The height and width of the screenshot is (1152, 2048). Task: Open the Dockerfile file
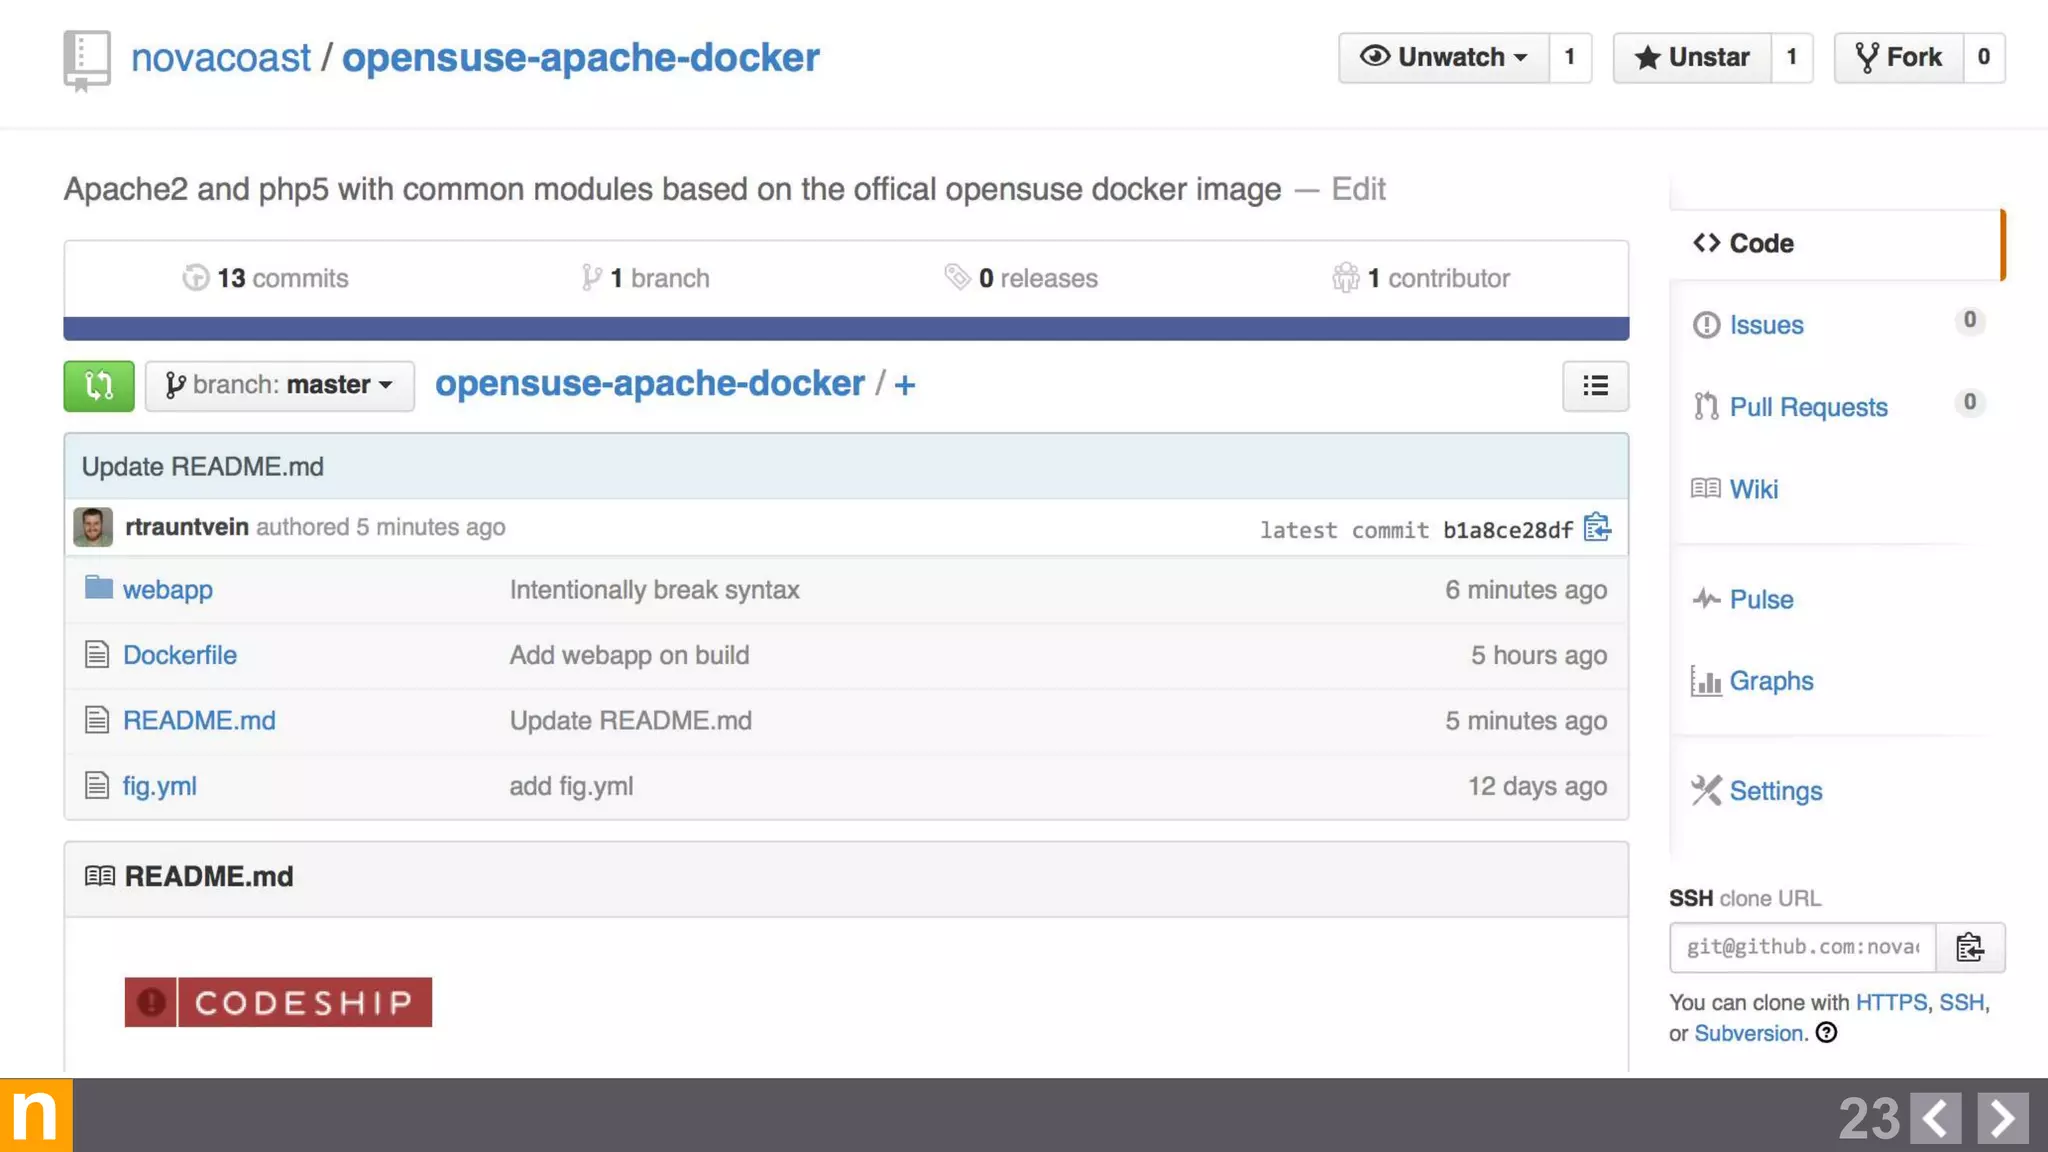[179, 655]
